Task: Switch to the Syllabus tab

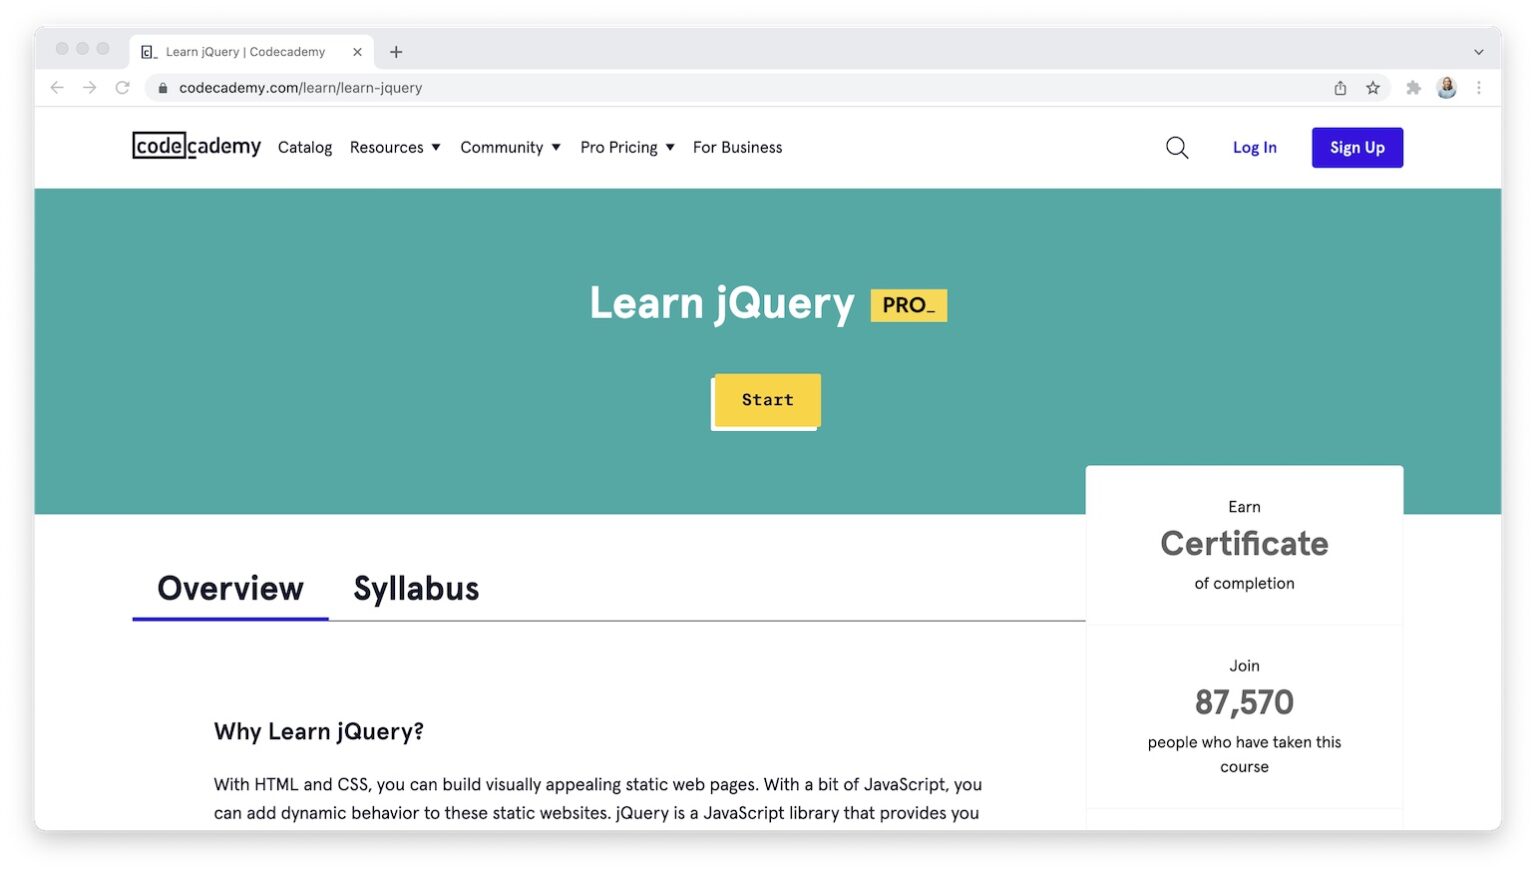Action: point(416,588)
